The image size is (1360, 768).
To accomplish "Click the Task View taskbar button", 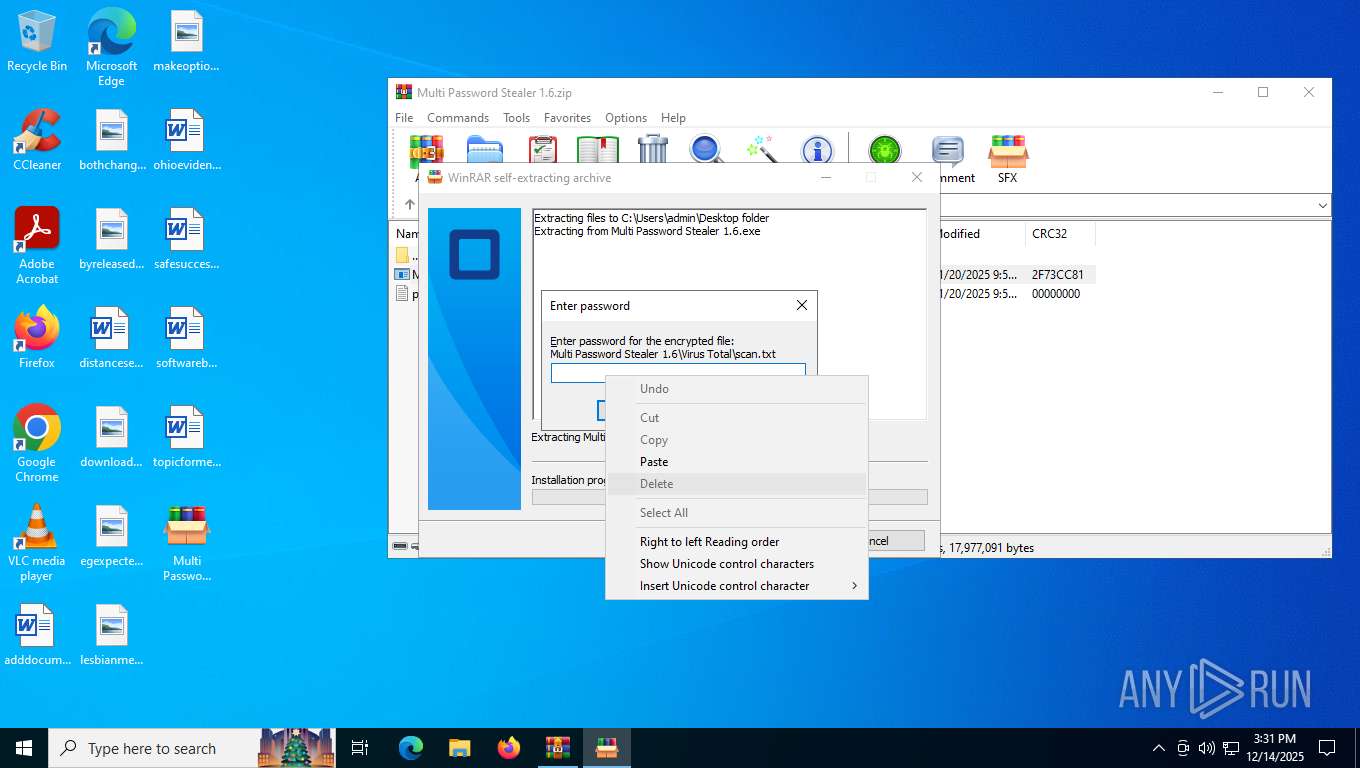I will point(360,747).
